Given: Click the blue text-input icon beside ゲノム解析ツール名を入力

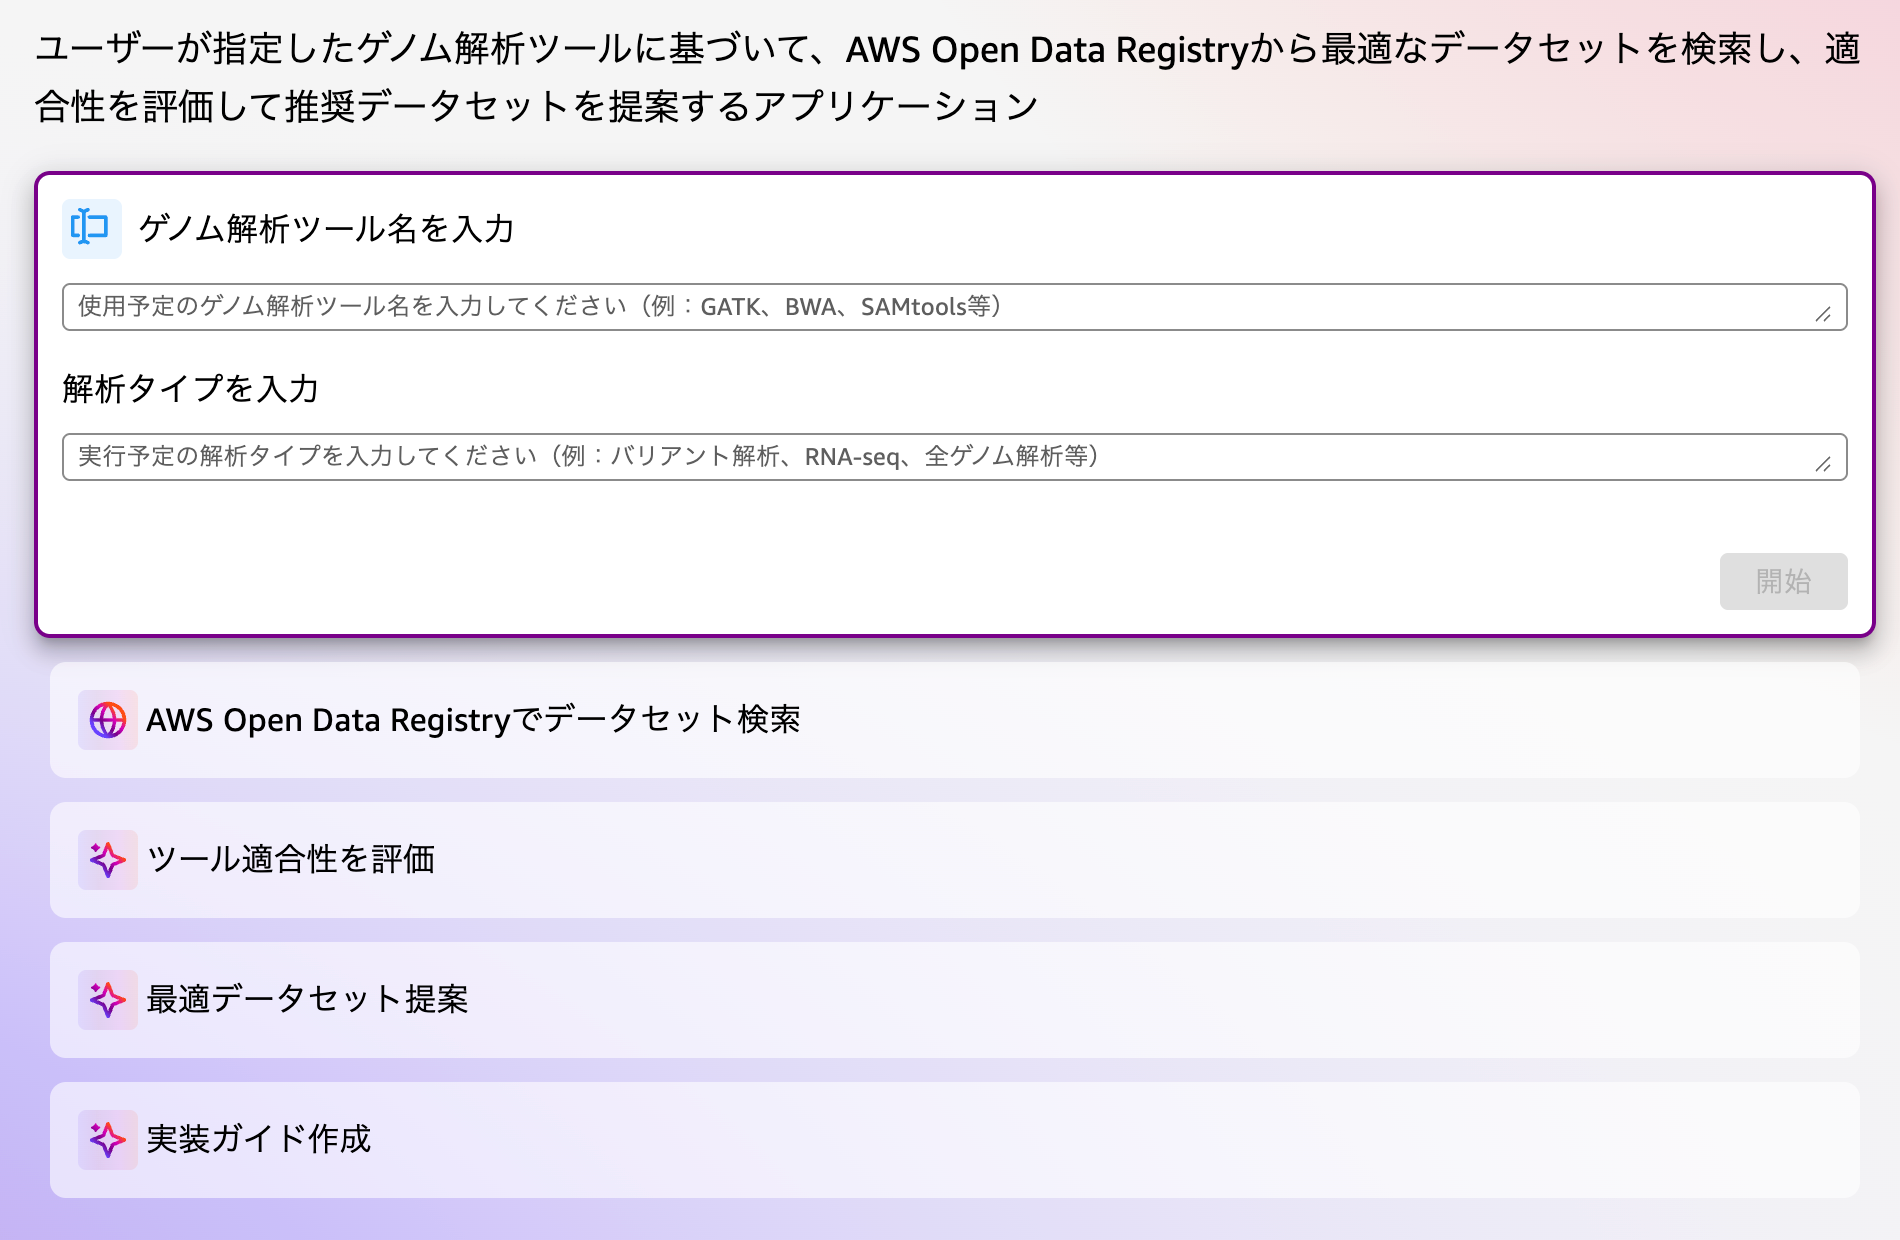Looking at the screenshot, I should pos(91,228).
